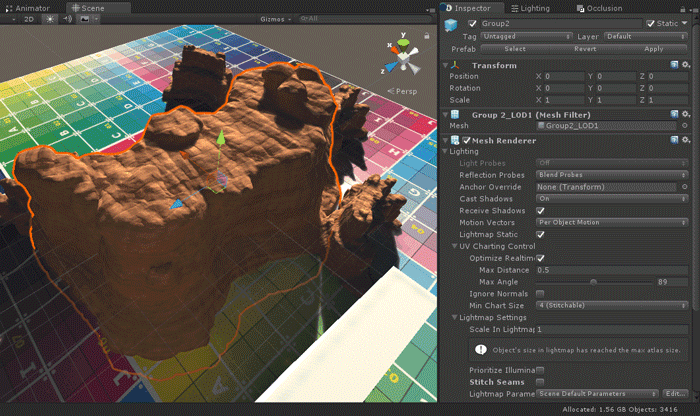700x416 pixels.
Task: Click Edit button for Lightmap Parameters
Action: pos(676,393)
